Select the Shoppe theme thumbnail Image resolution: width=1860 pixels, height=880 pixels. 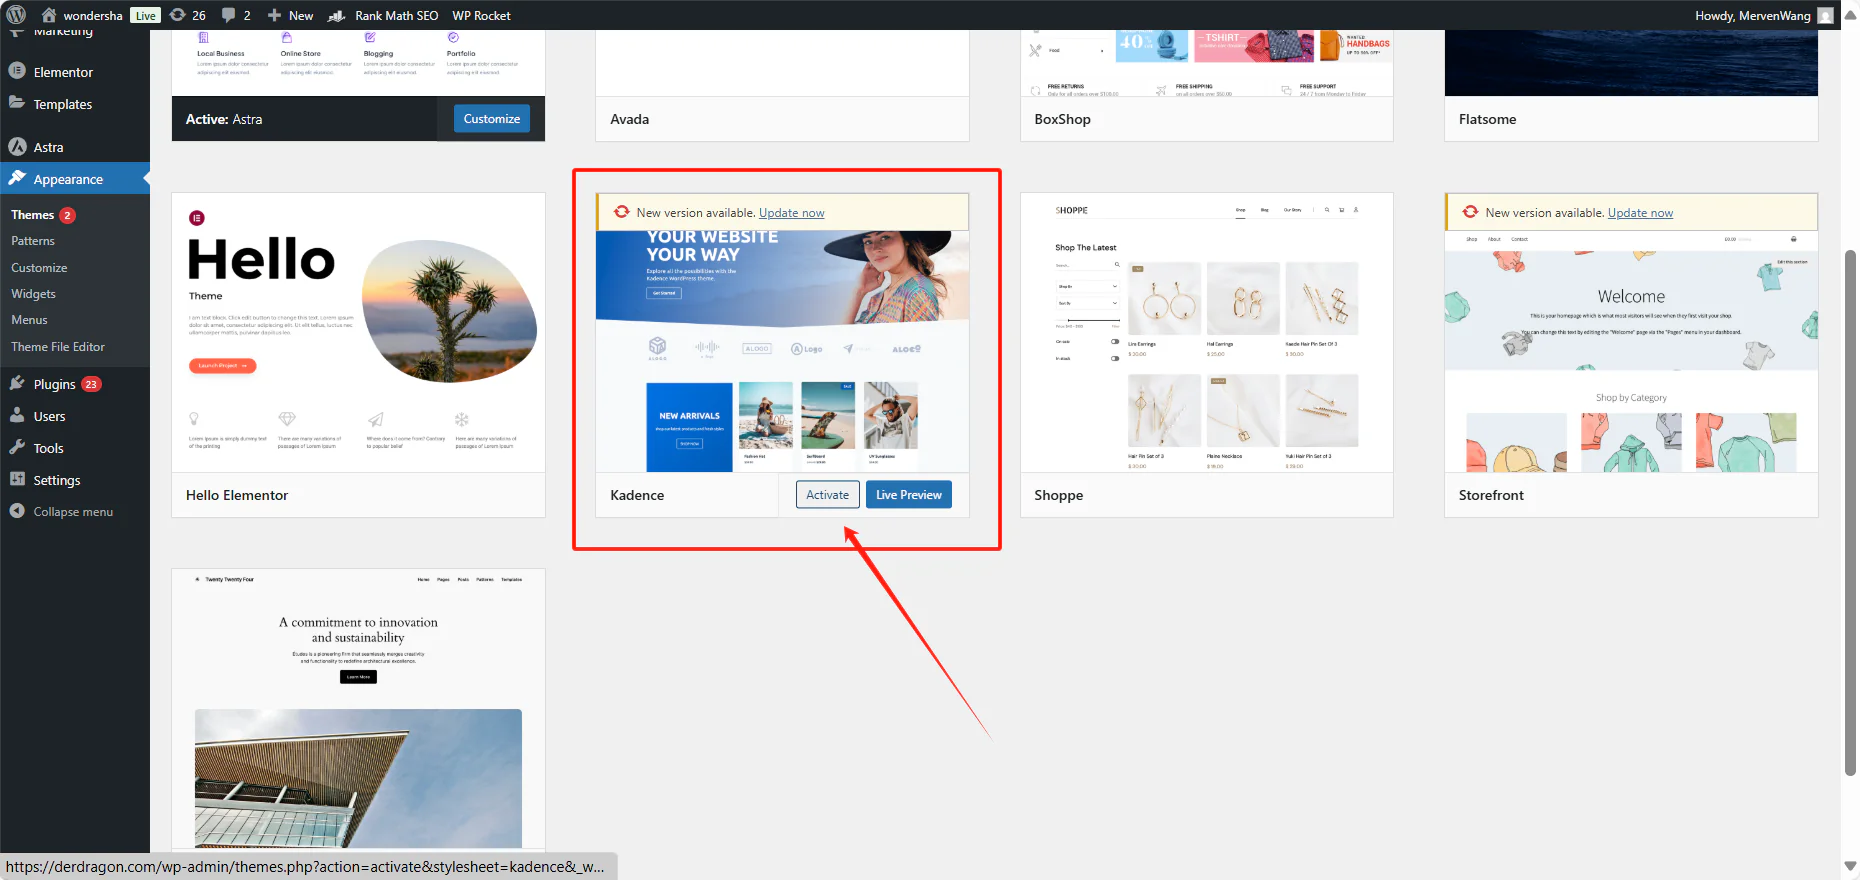coord(1206,333)
